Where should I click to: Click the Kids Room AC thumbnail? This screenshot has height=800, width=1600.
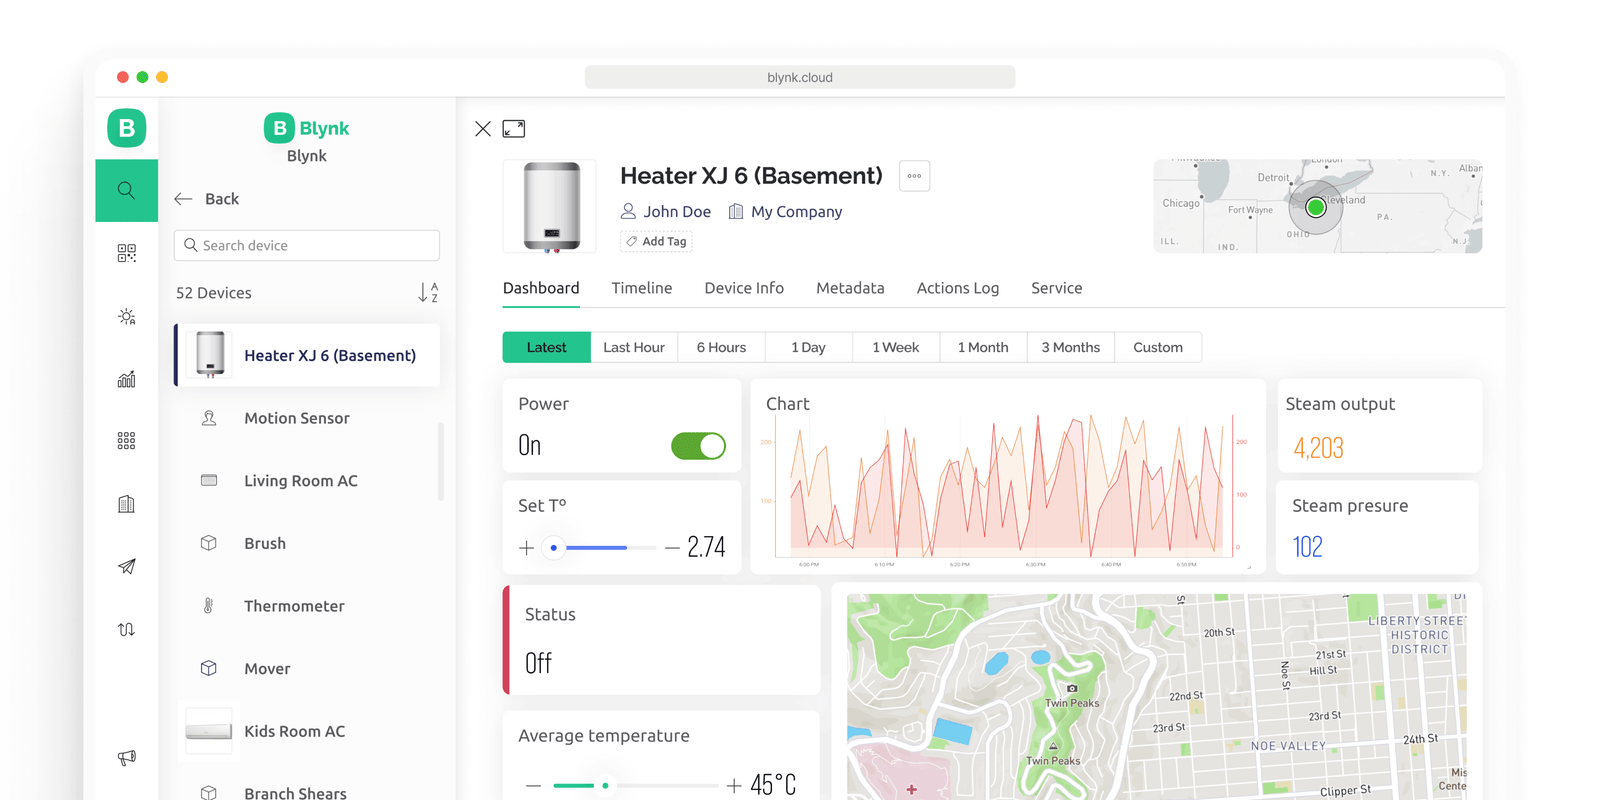coord(209,731)
